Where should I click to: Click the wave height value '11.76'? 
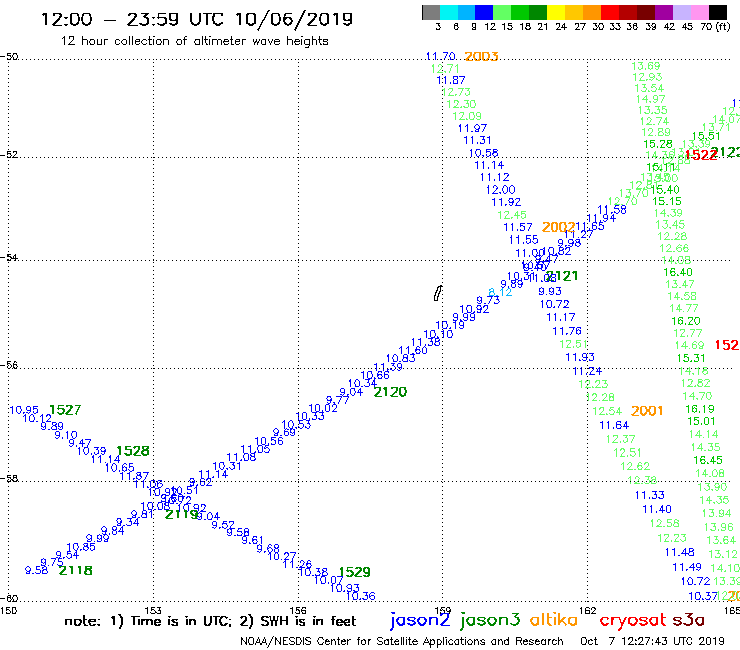[567, 331]
